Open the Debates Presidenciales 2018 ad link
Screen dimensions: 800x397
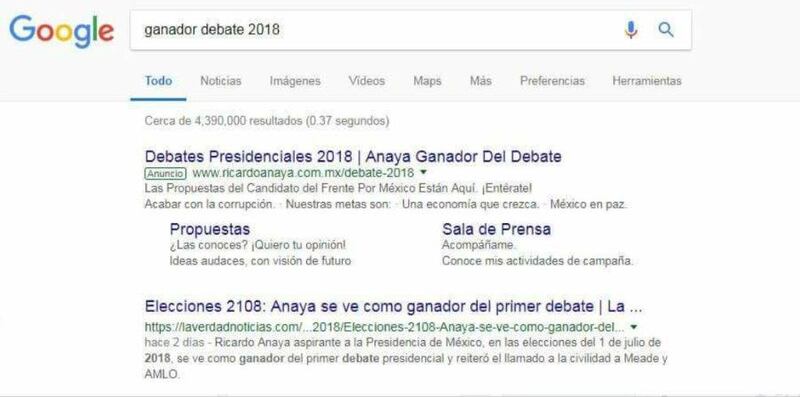point(353,156)
